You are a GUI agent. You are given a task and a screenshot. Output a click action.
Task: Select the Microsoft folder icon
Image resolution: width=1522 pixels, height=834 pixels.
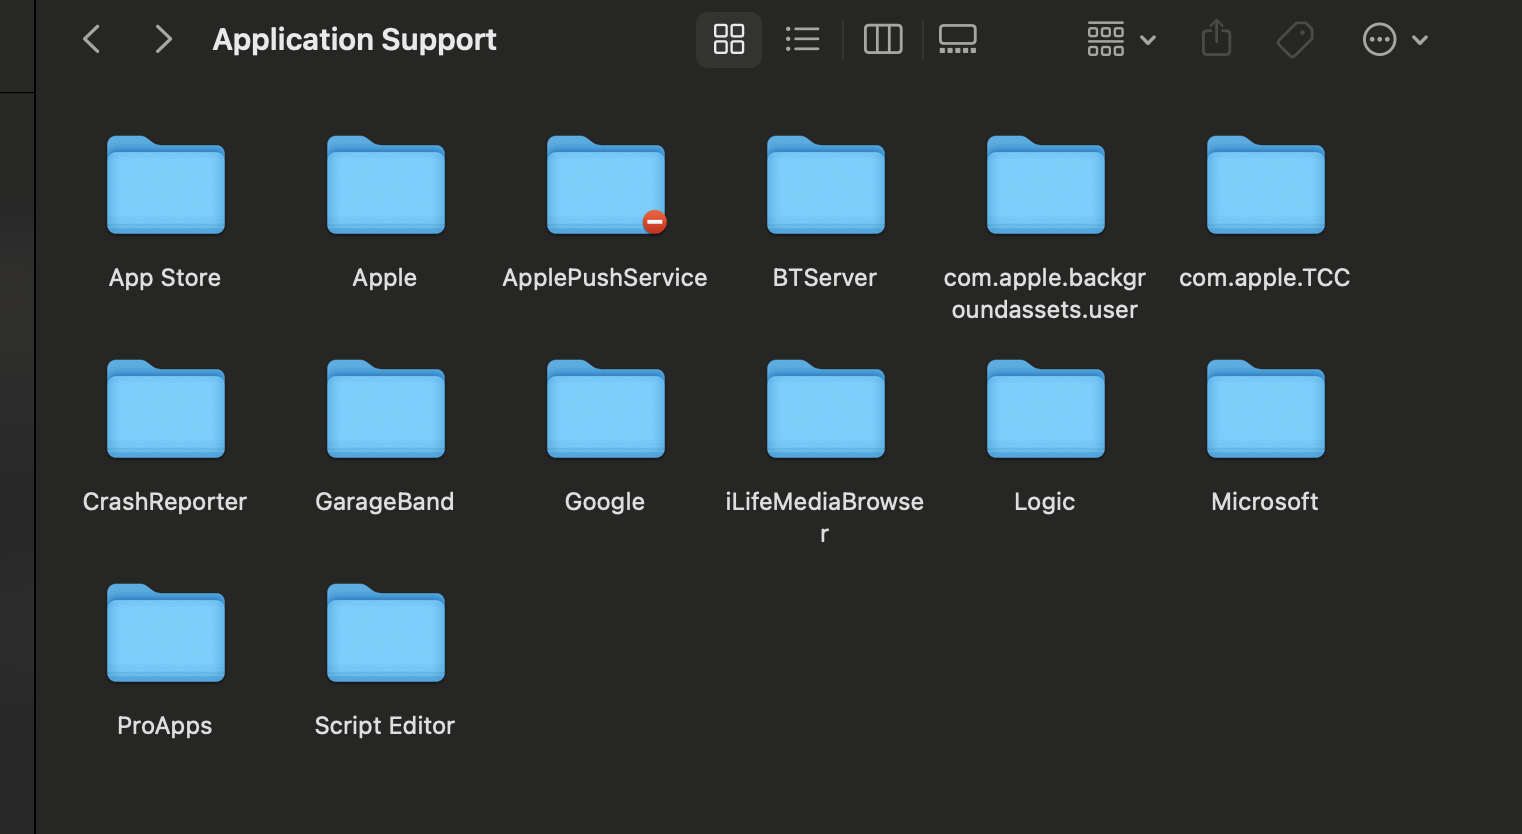click(x=1266, y=409)
